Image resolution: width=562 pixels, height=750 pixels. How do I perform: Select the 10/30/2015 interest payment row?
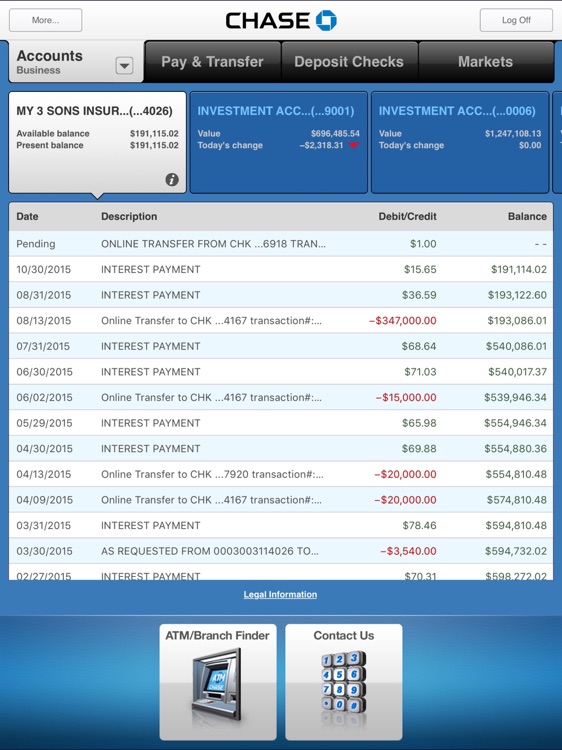tap(281, 269)
